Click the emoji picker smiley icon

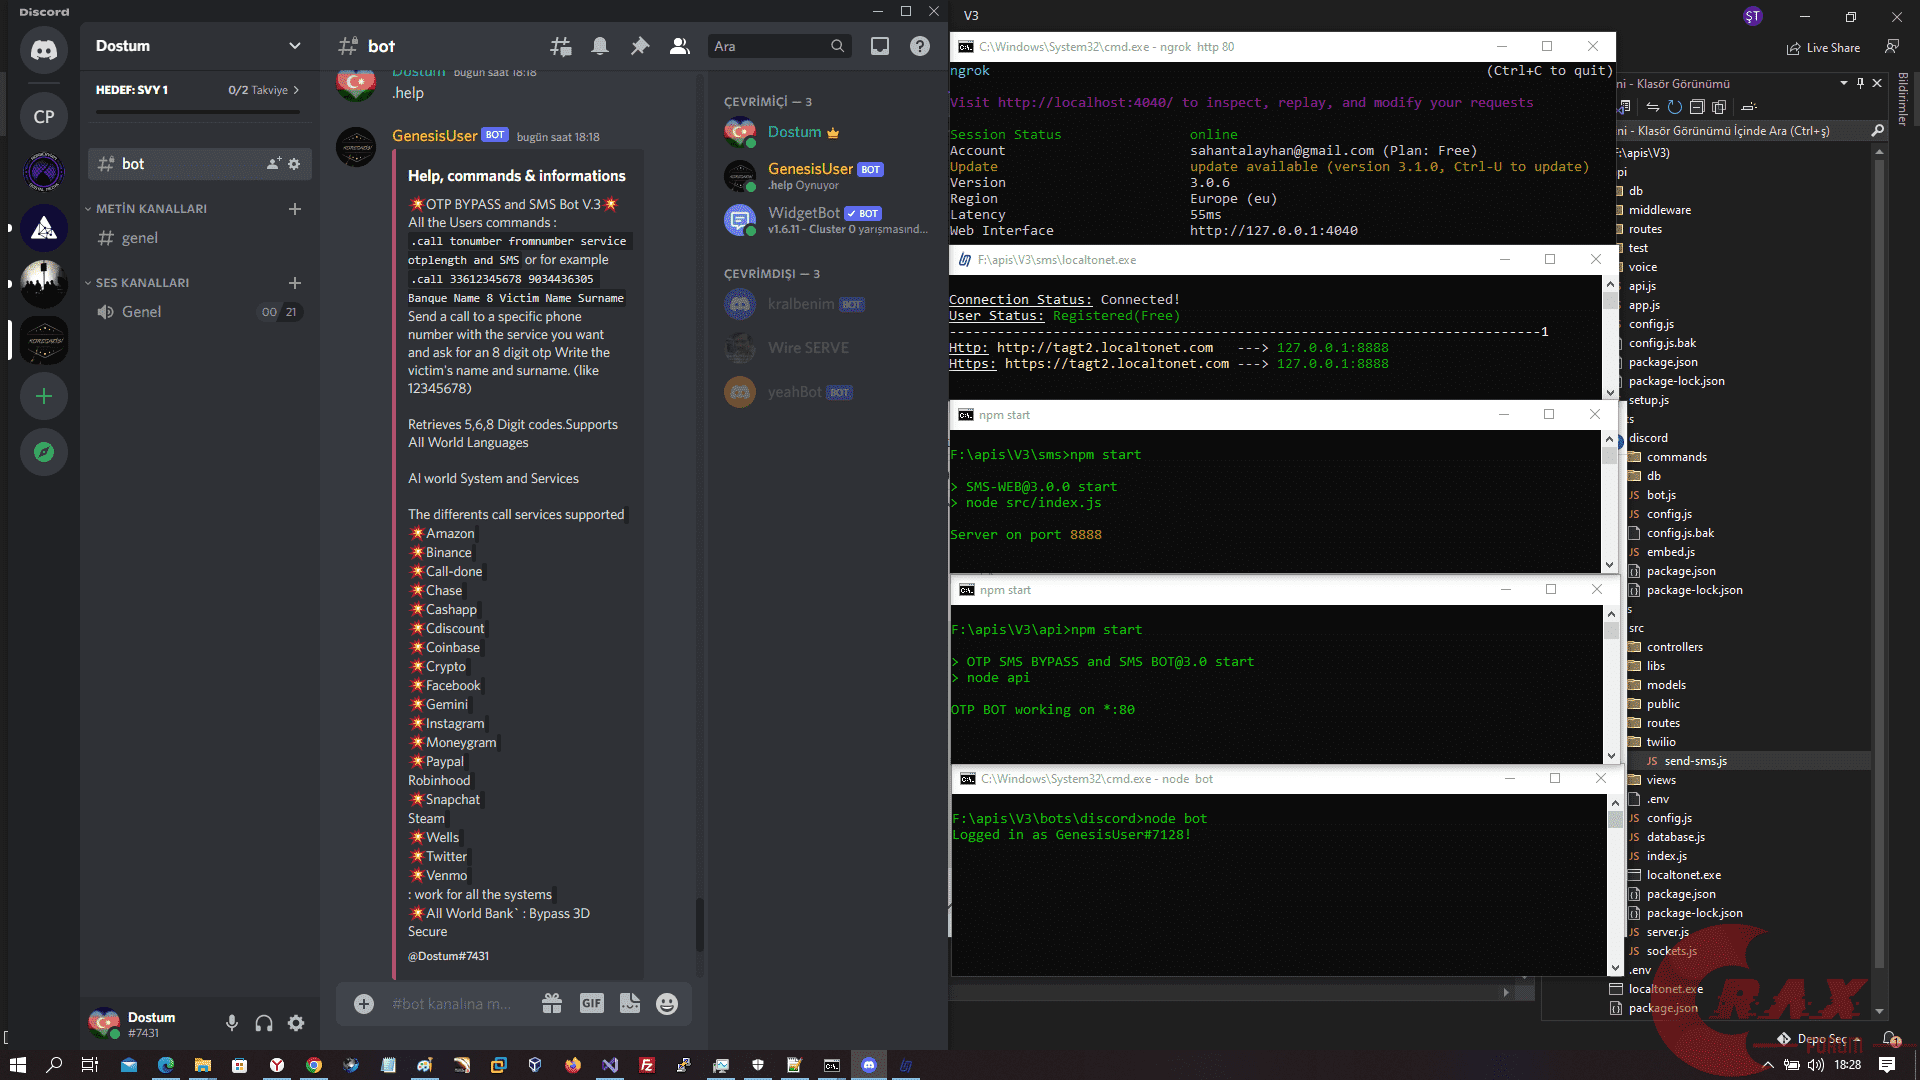667,1004
